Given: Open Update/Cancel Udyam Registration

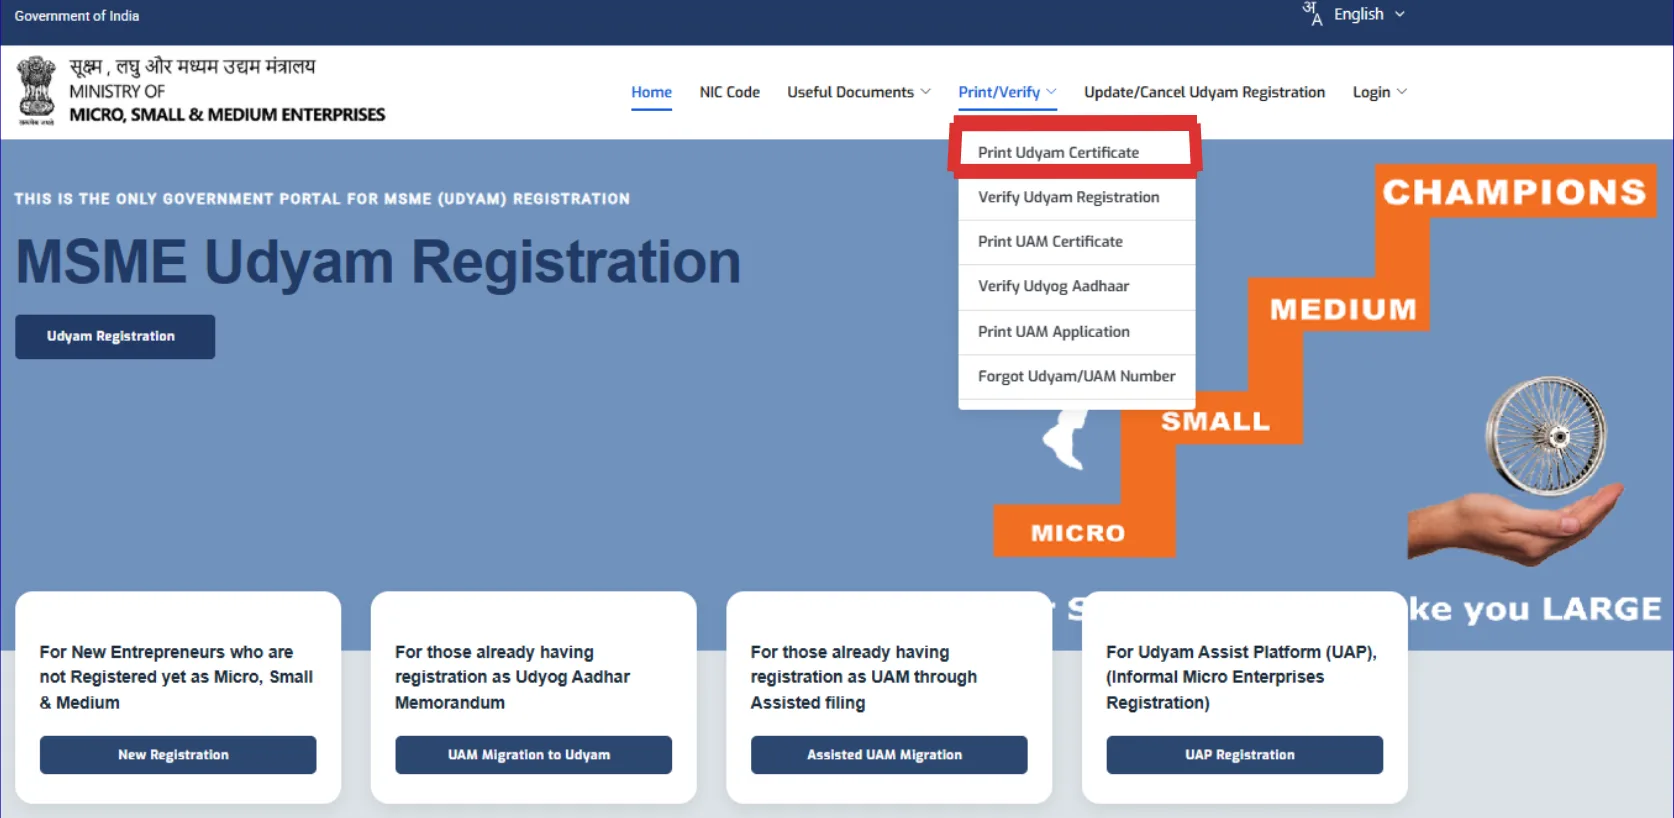Looking at the screenshot, I should click(1204, 92).
